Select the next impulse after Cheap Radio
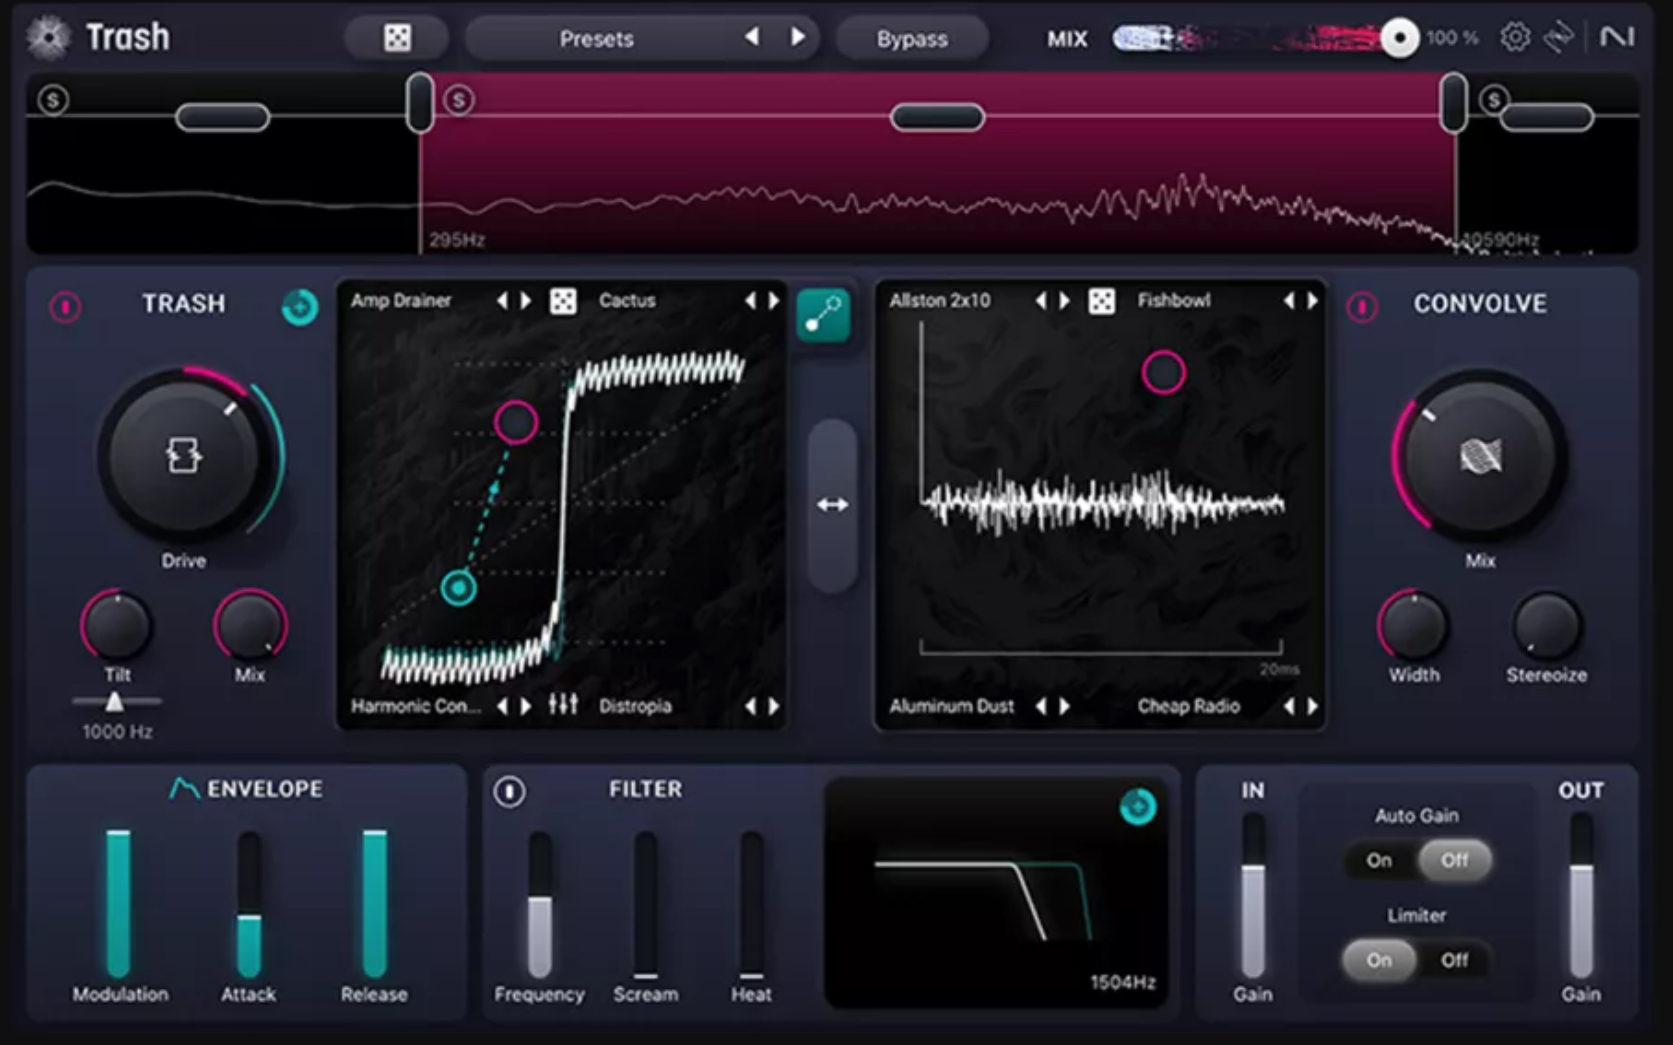Screen dimensions: 1673x1045 coord(1312,706)
